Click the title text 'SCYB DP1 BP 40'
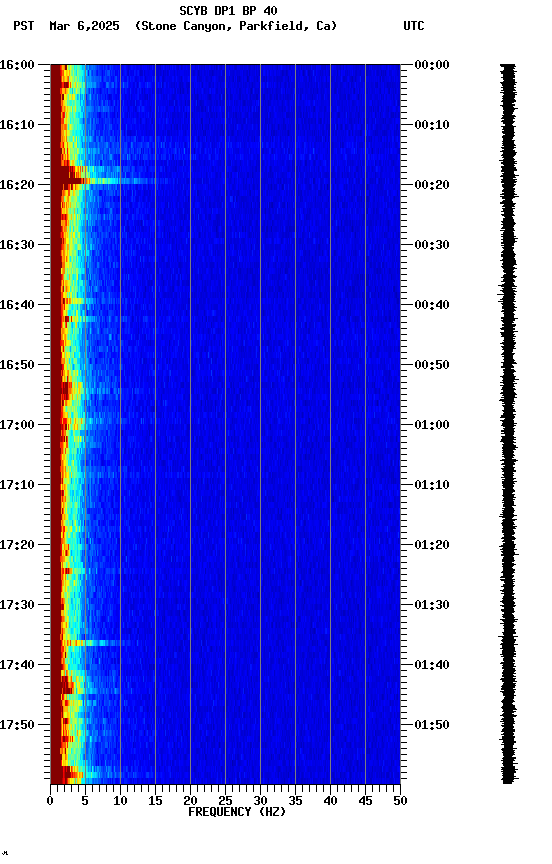552x864 pixels. click(228, 10)
